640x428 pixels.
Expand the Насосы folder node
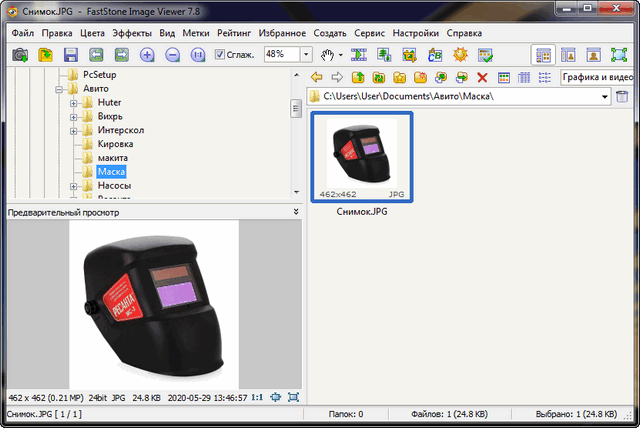[x=73, y=186]
